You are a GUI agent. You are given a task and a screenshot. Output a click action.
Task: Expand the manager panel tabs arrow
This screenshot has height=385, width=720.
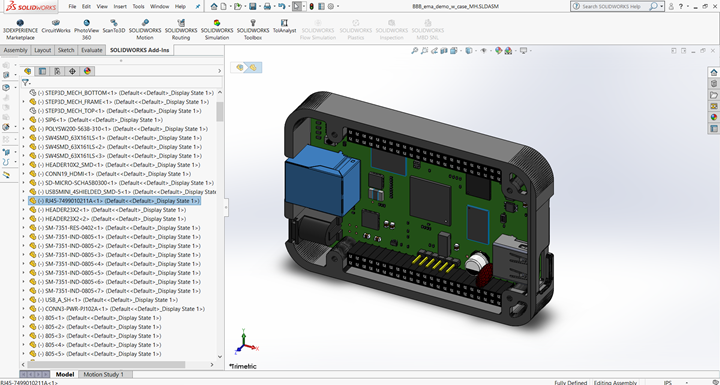coord(219,71)
